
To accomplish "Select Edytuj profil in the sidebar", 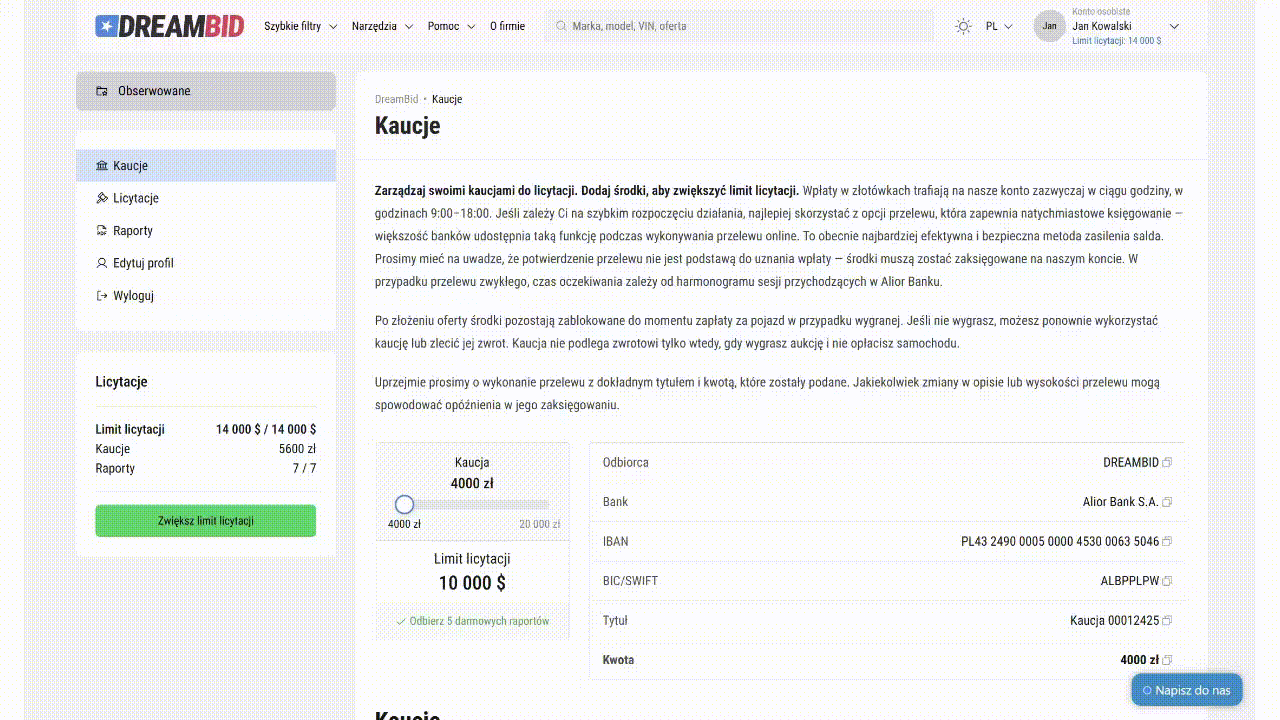I will pyautogui.click(x=143, y=263).
